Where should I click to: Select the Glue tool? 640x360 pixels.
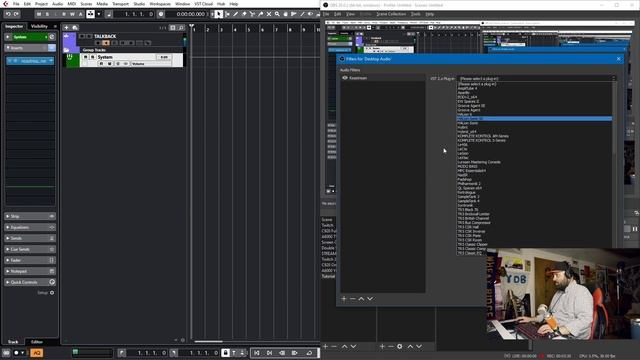pos(260,14)
